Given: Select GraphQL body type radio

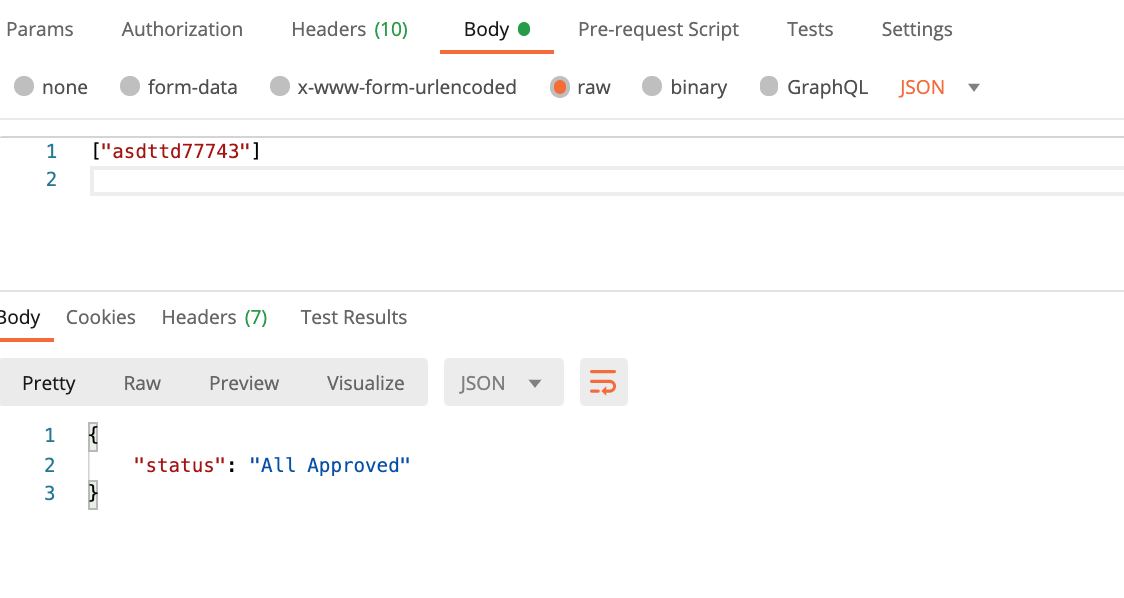Looking at the screenshot, I should [x=768, y=87].
